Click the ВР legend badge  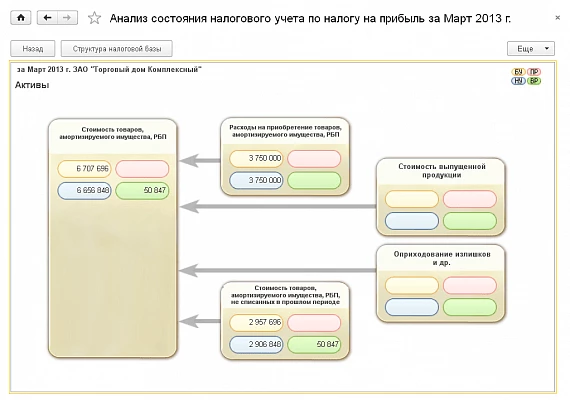[x=534, y=81]
